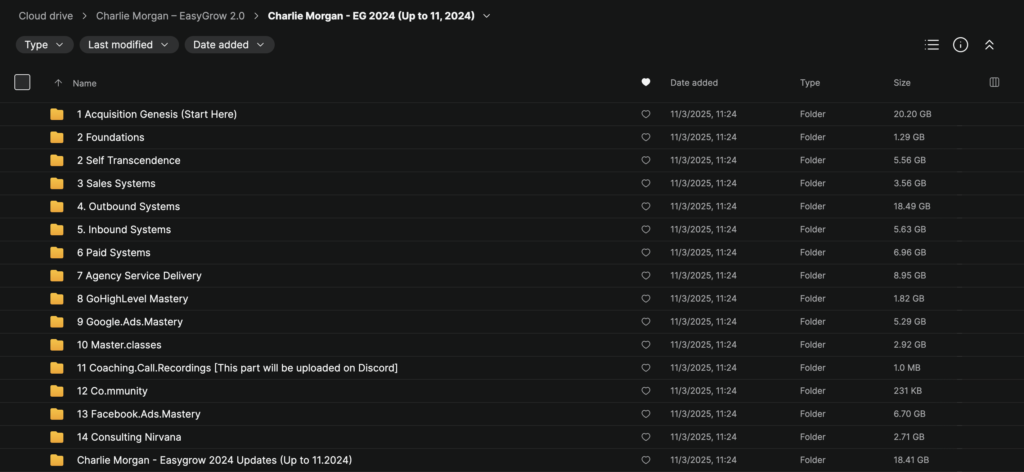Image resolution: width=1024 pixels, height=472 pixels.
Task: Mark Consulting Nirvana folder as favourite
Action: coord(645,437)
